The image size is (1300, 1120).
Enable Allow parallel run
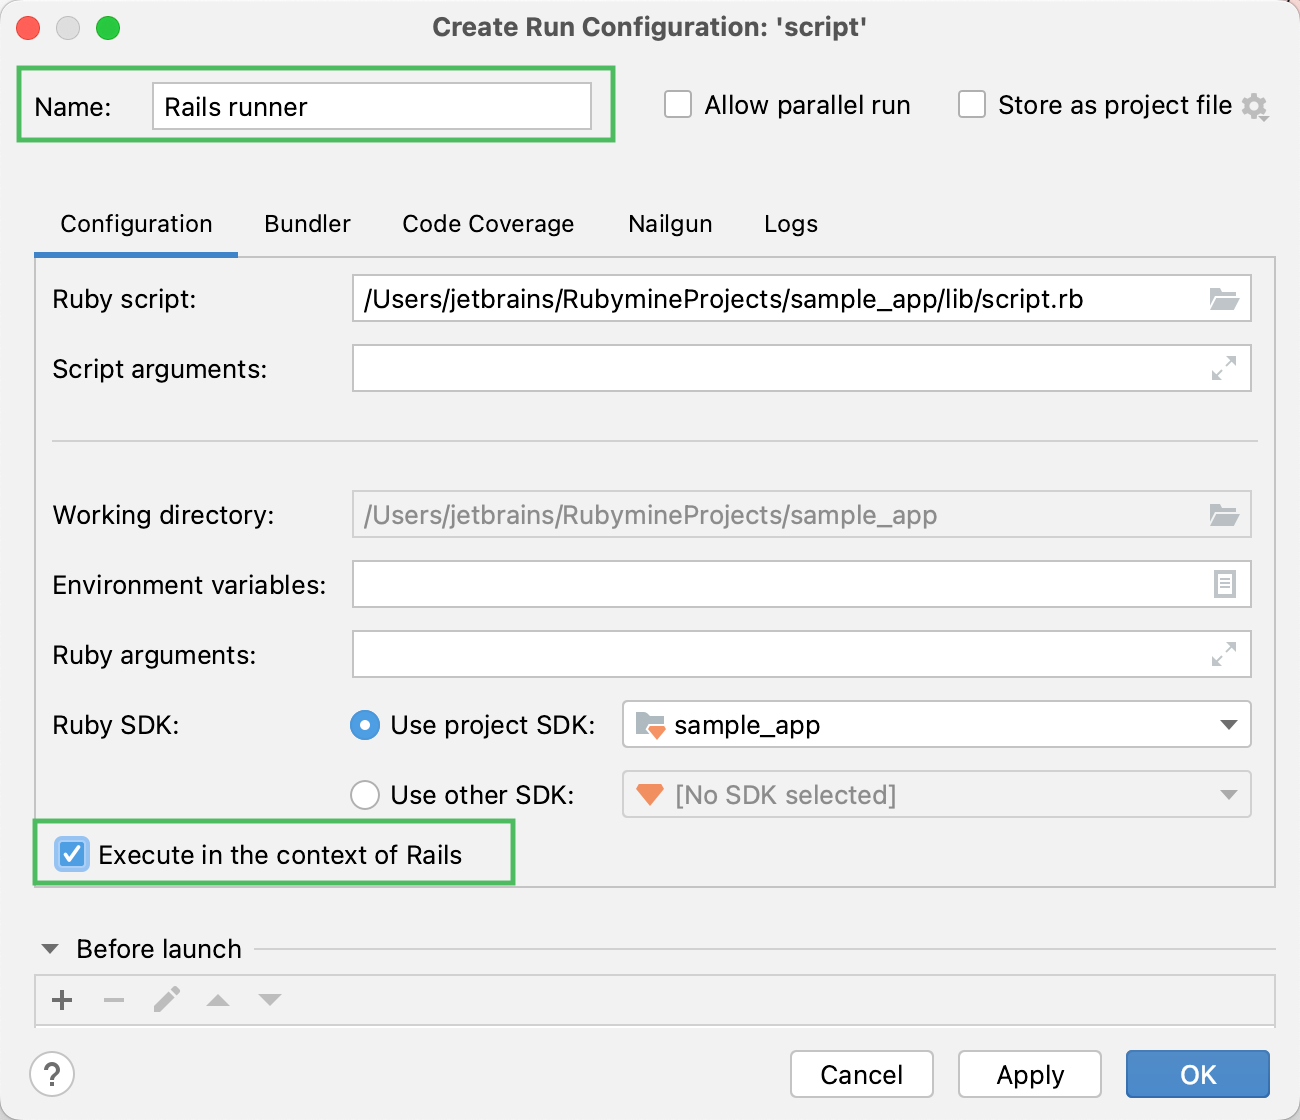tap(677, 104)
